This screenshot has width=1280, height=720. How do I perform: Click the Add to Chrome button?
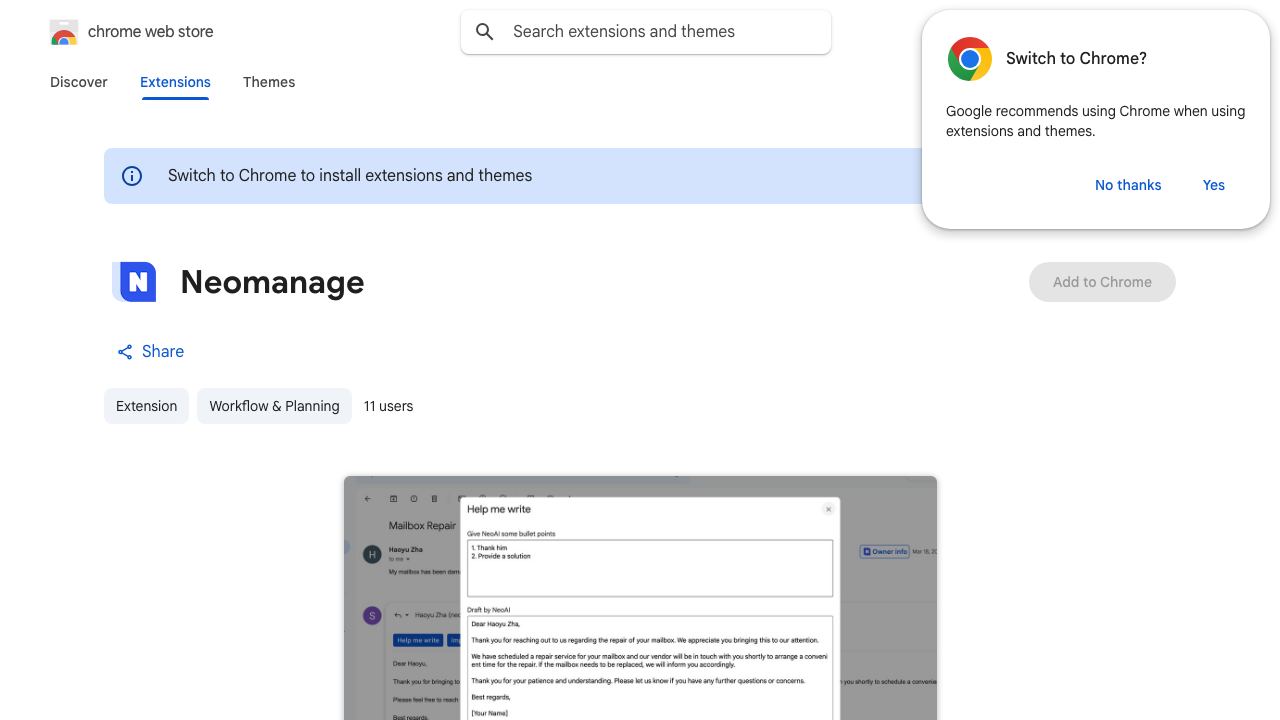pyautogui.click(x=1102, y=282)
